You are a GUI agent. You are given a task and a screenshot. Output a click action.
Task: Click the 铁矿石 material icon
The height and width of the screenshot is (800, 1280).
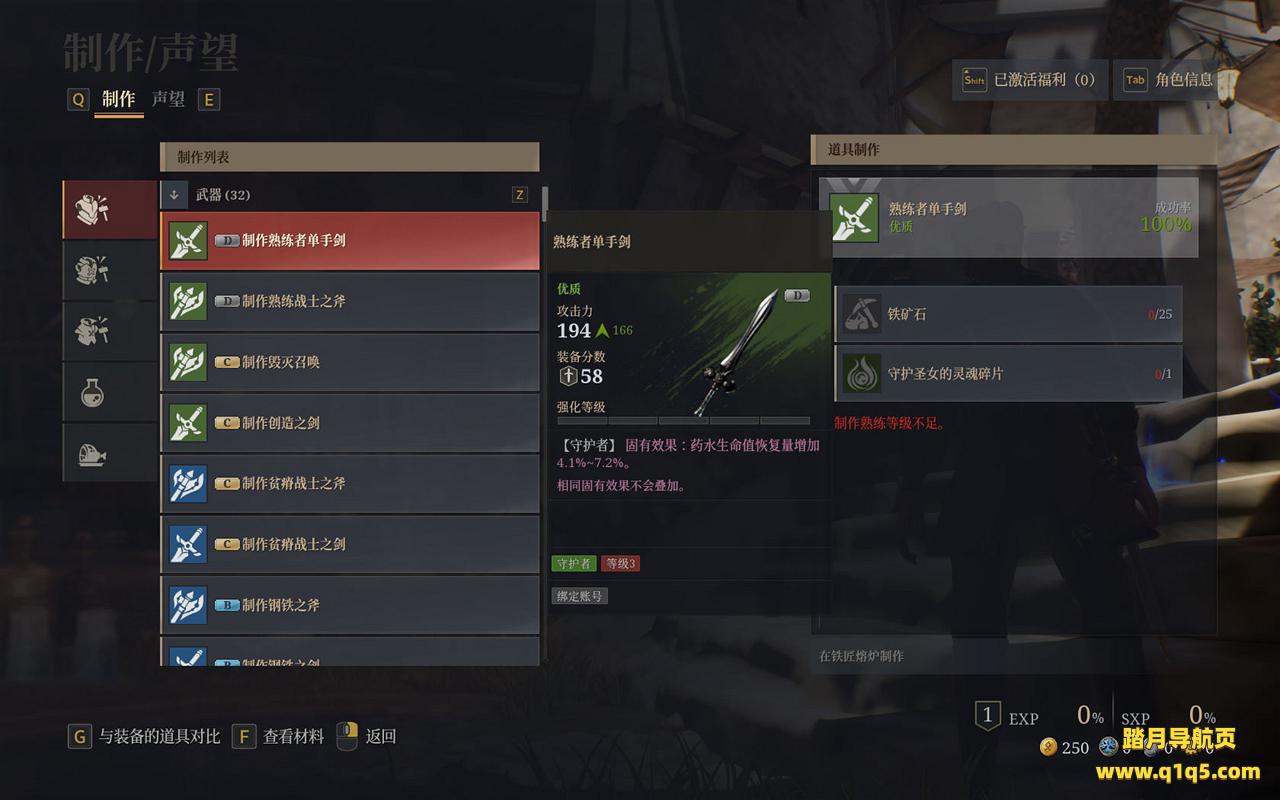pos(861,313)
